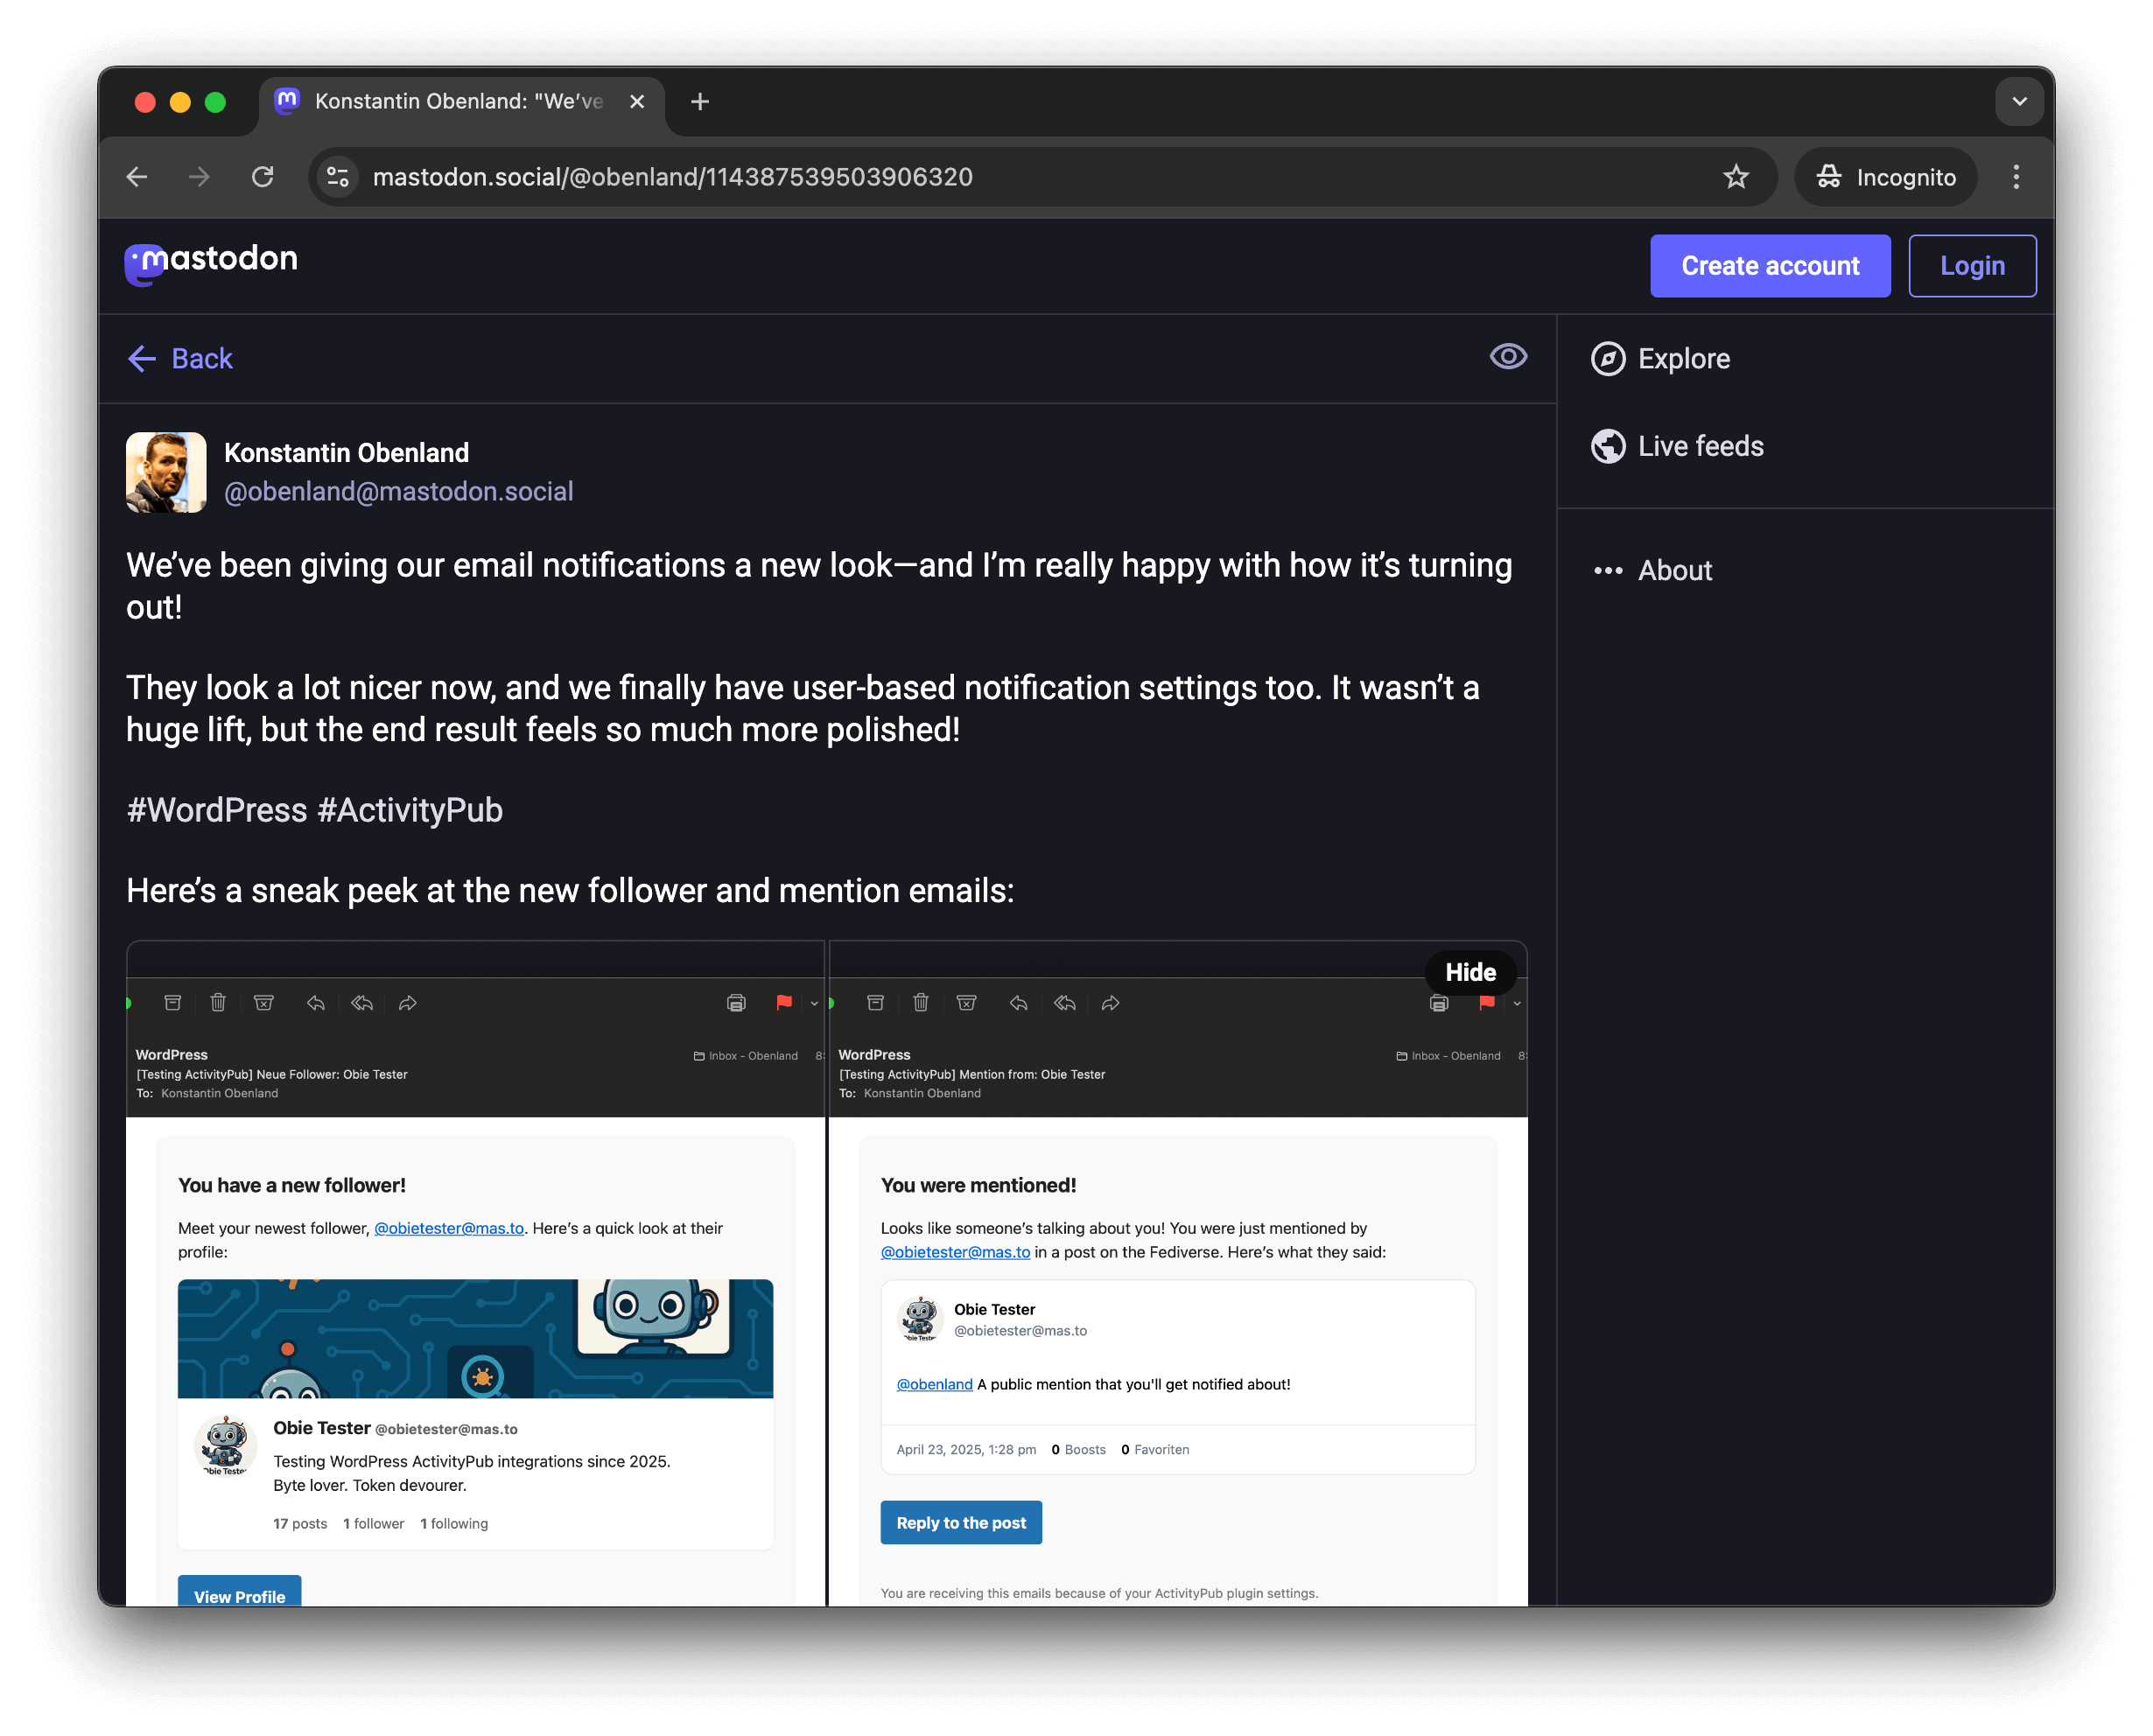Open the Chrome three-dot menu
Image resolution: width=2153 pixels, height=1736 pixels.
click(x=2016, y=177)
